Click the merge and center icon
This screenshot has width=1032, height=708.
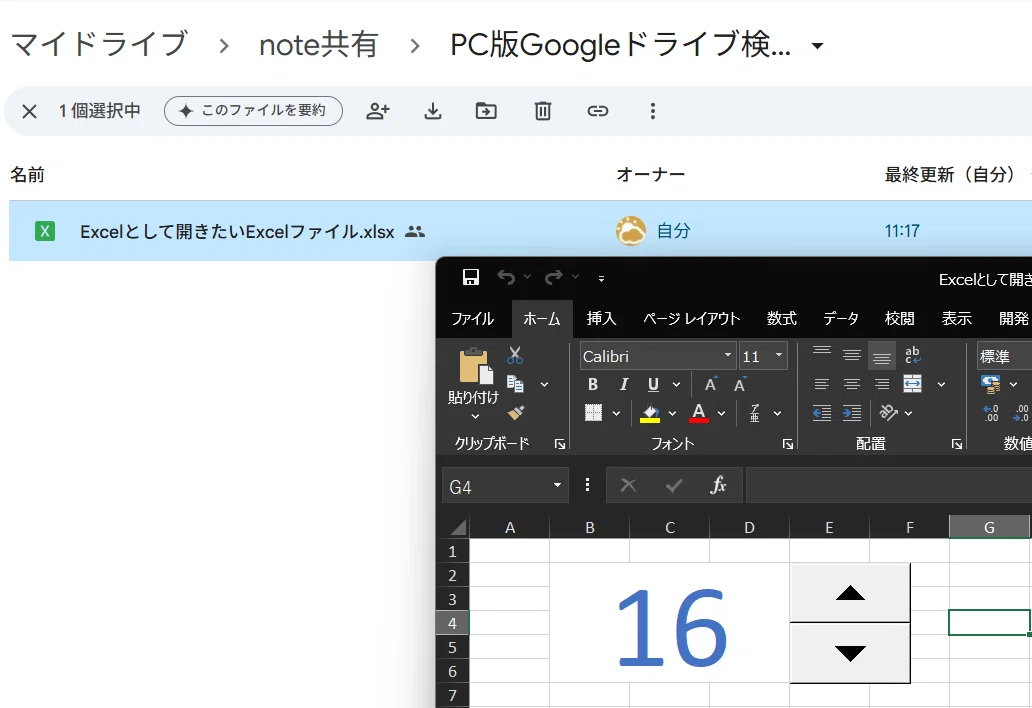tap(912, 384)
